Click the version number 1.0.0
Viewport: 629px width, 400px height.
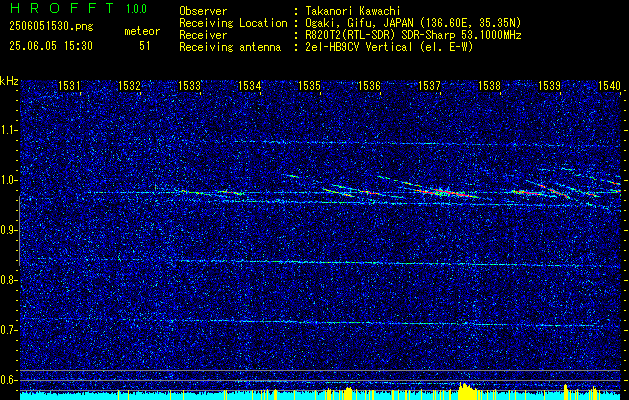tap(136, 9)
